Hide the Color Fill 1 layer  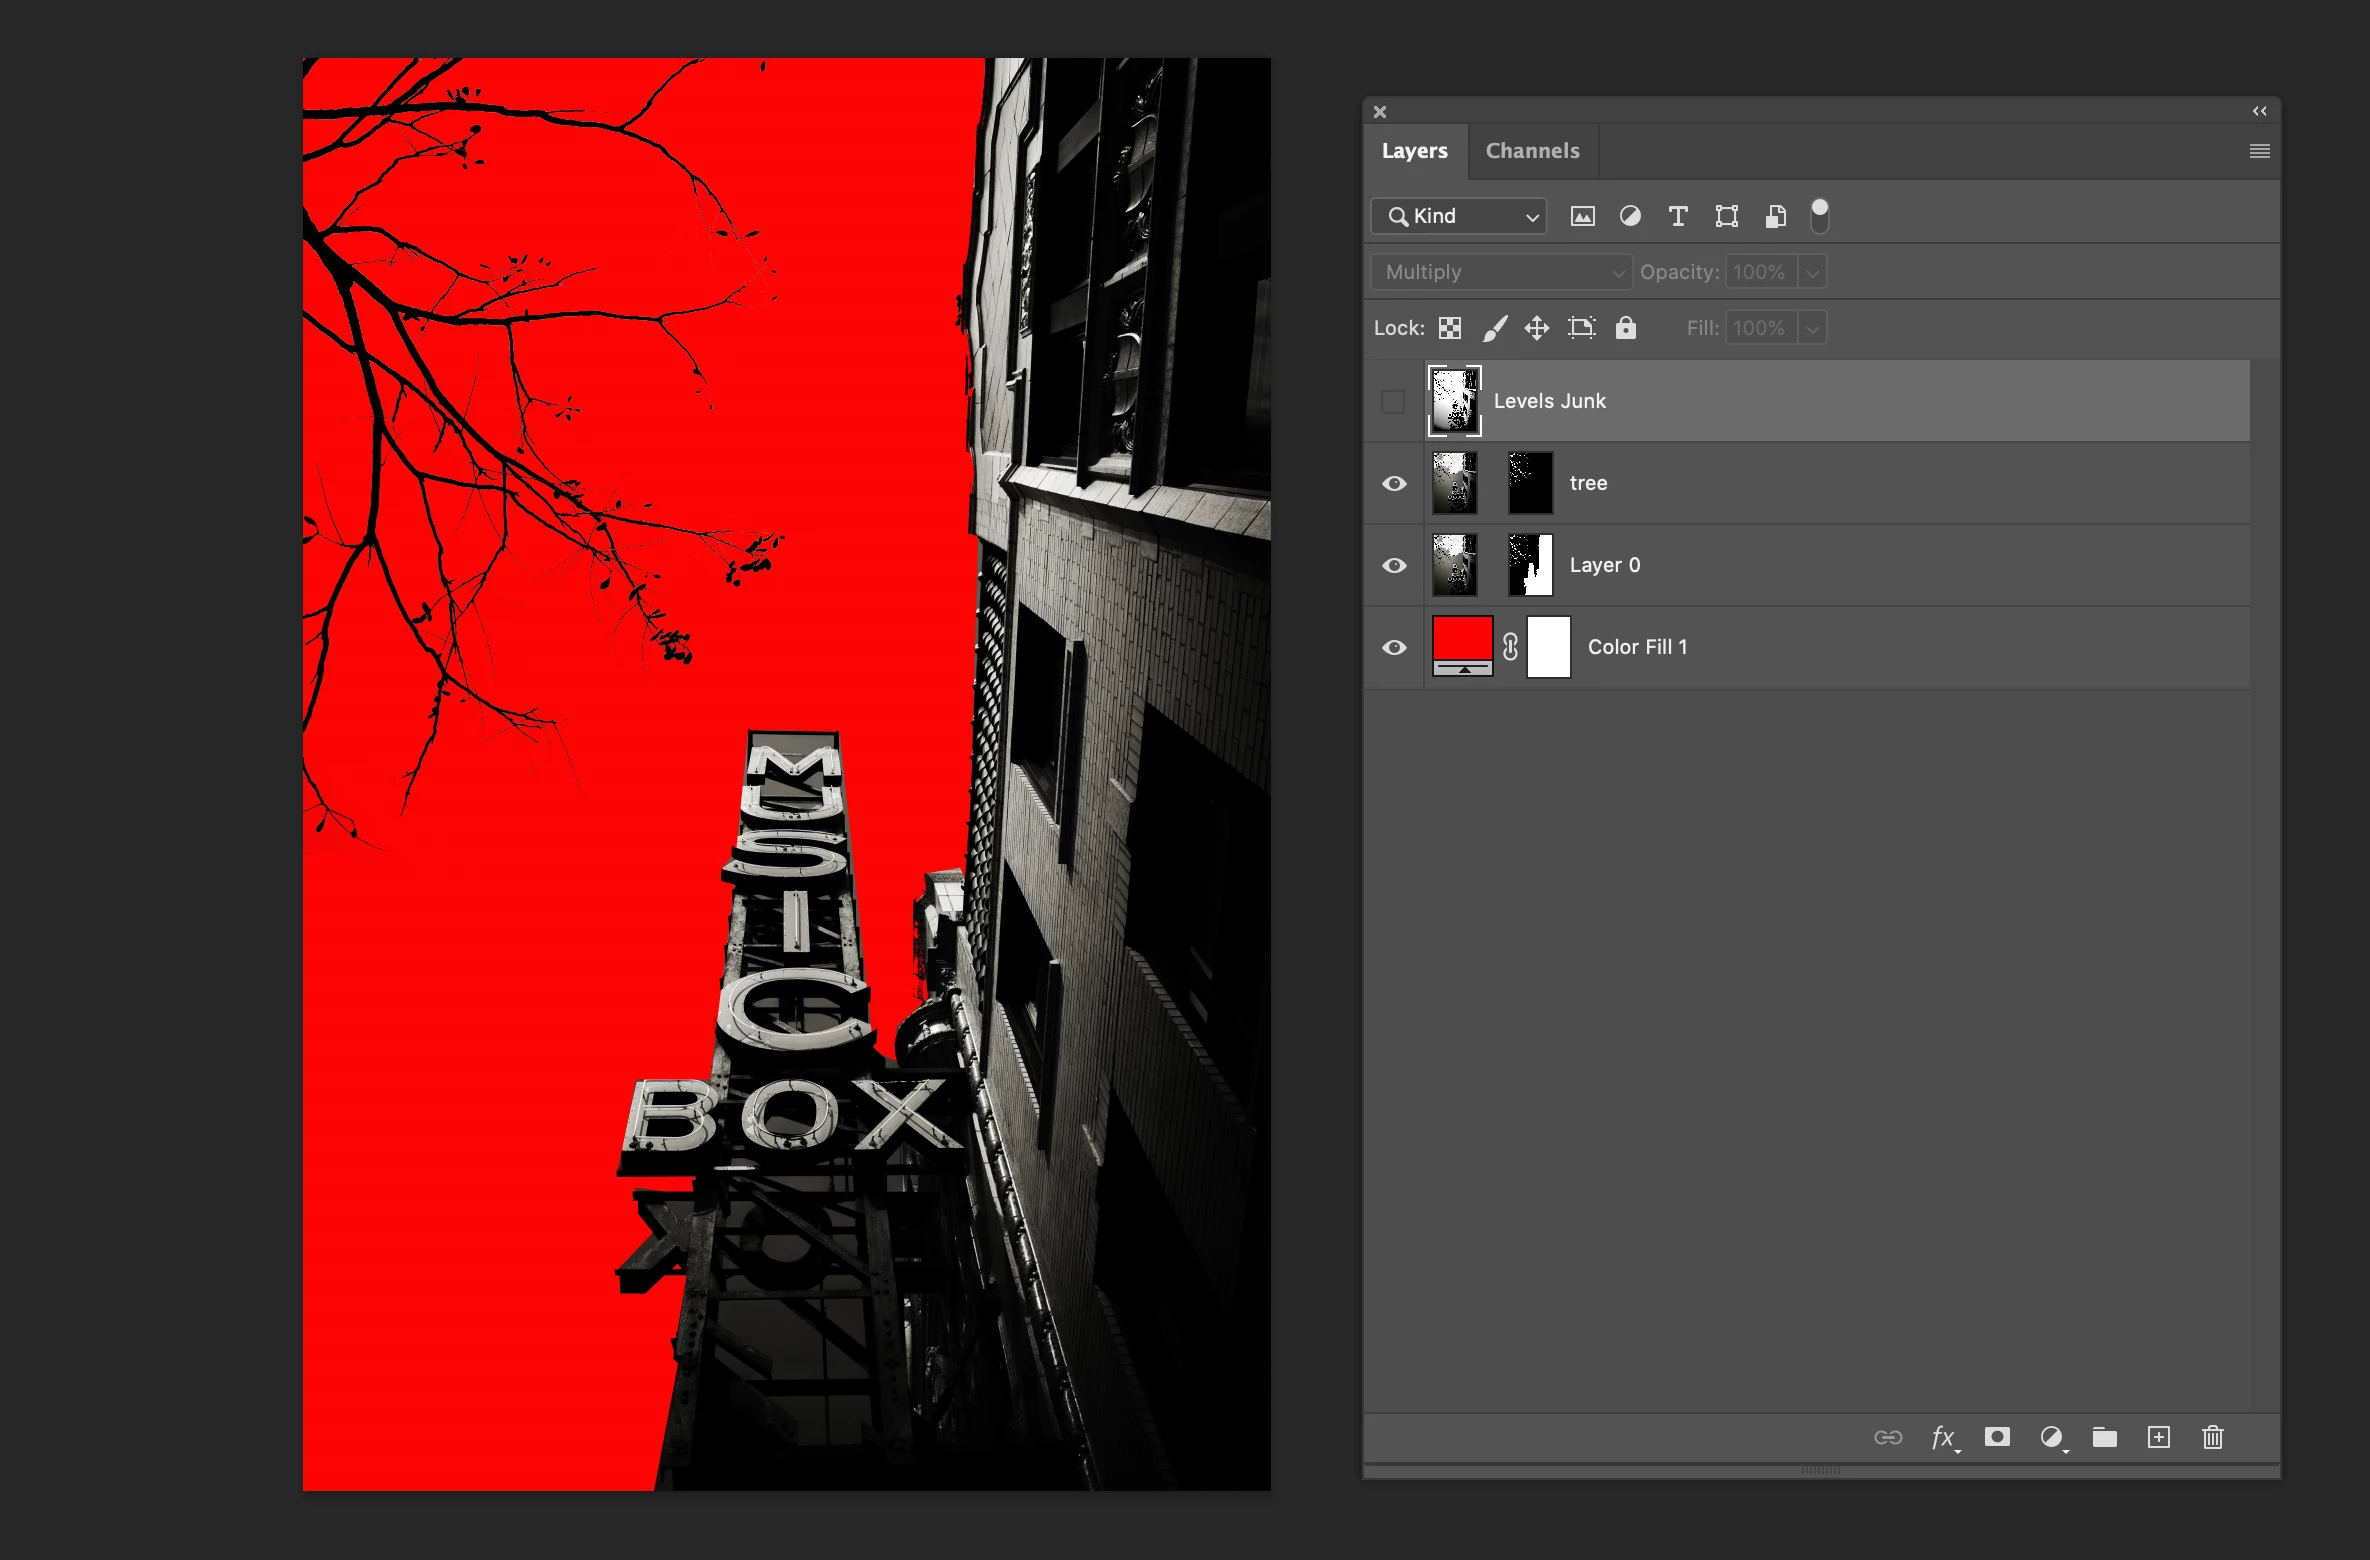point(1394,647)
